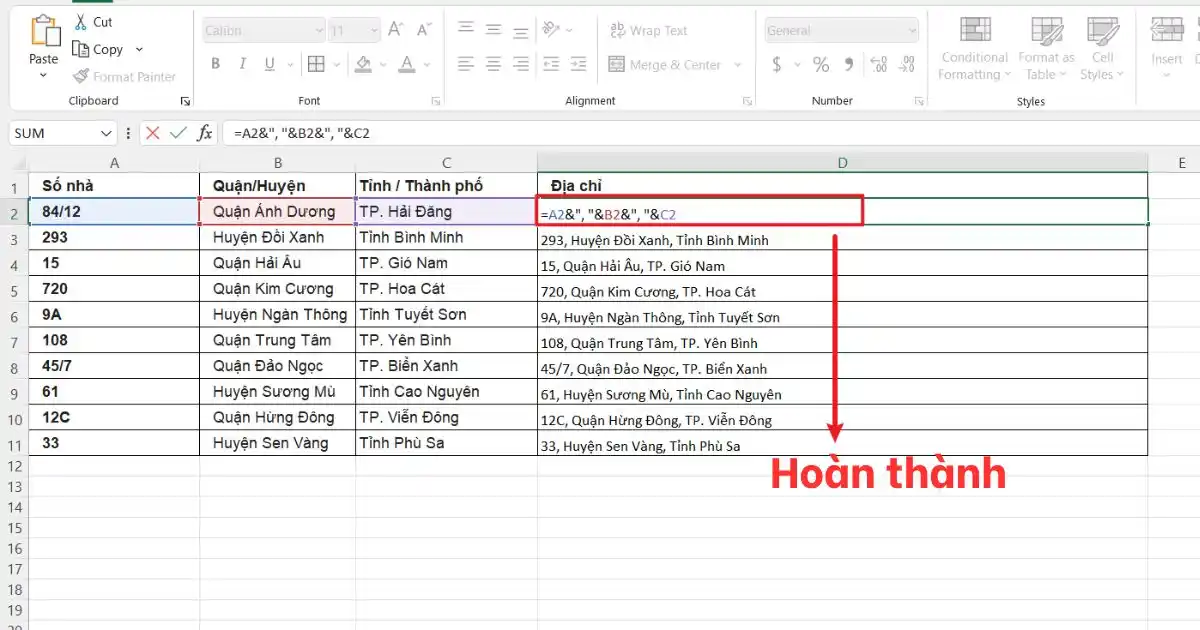The width and height of the screenshot is (1200, 630).
Task: Decrease decimal places
Action: (x=907, y=65)
